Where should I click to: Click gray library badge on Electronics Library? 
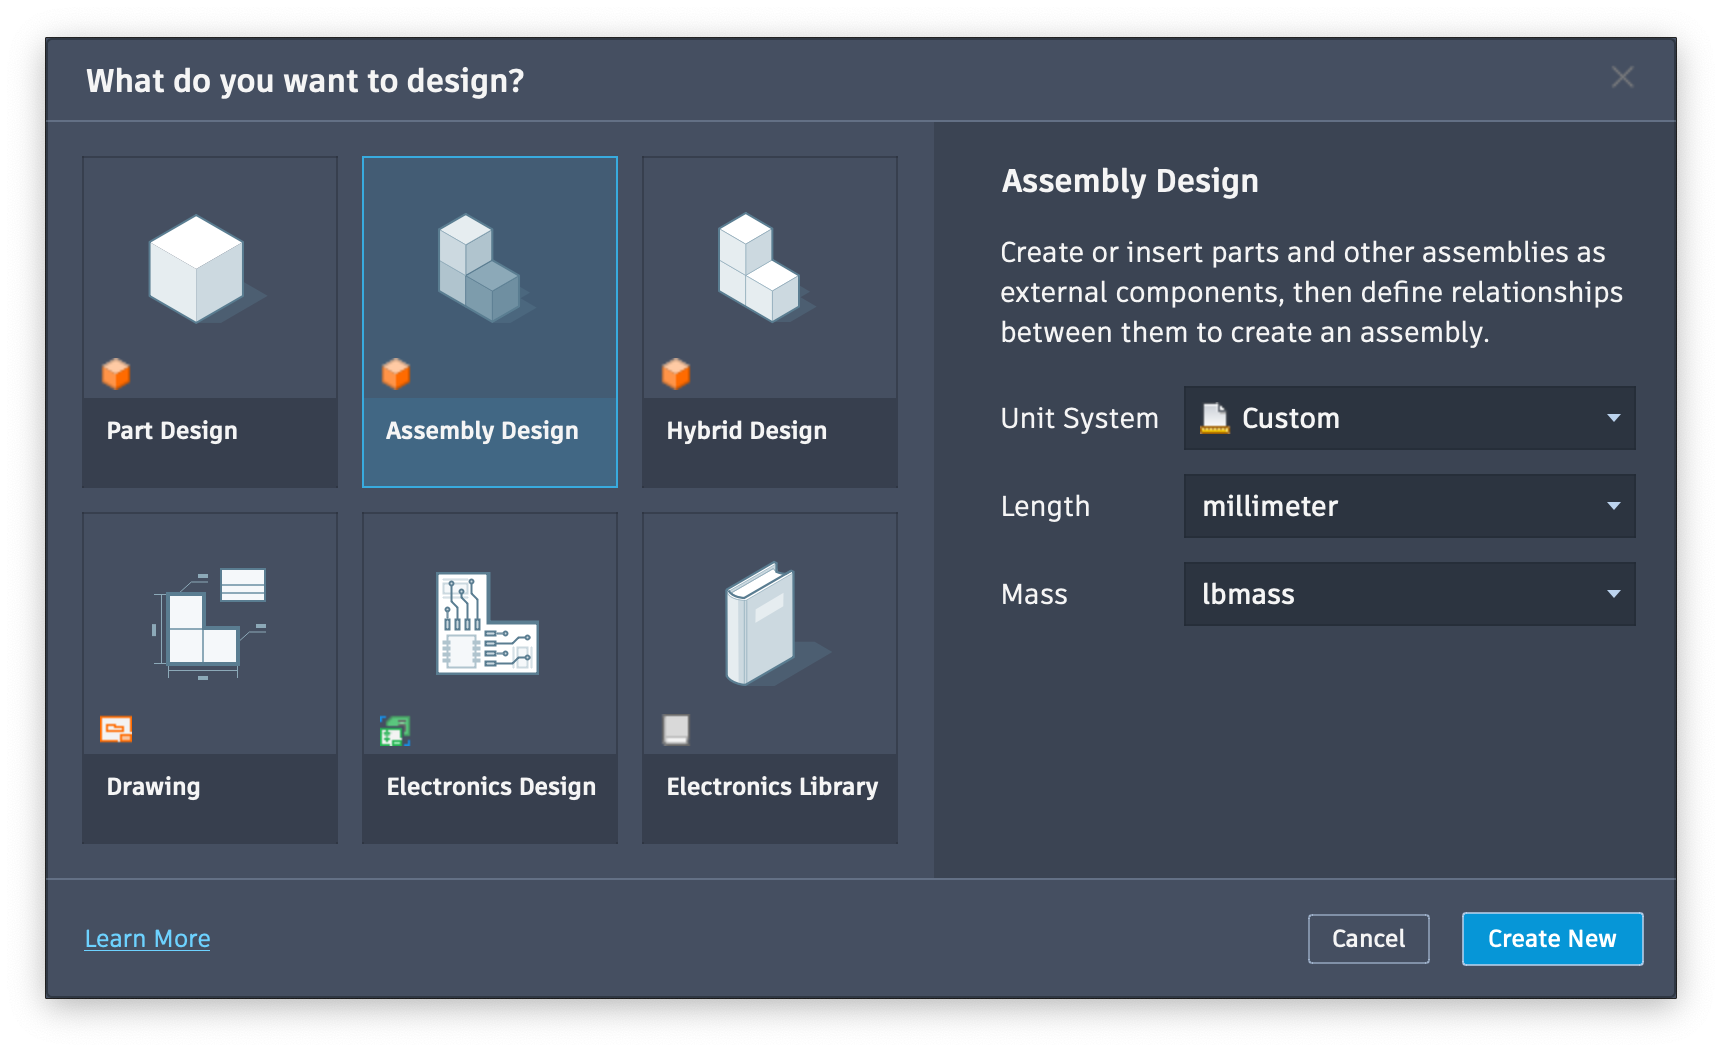[x=676, y=730]
